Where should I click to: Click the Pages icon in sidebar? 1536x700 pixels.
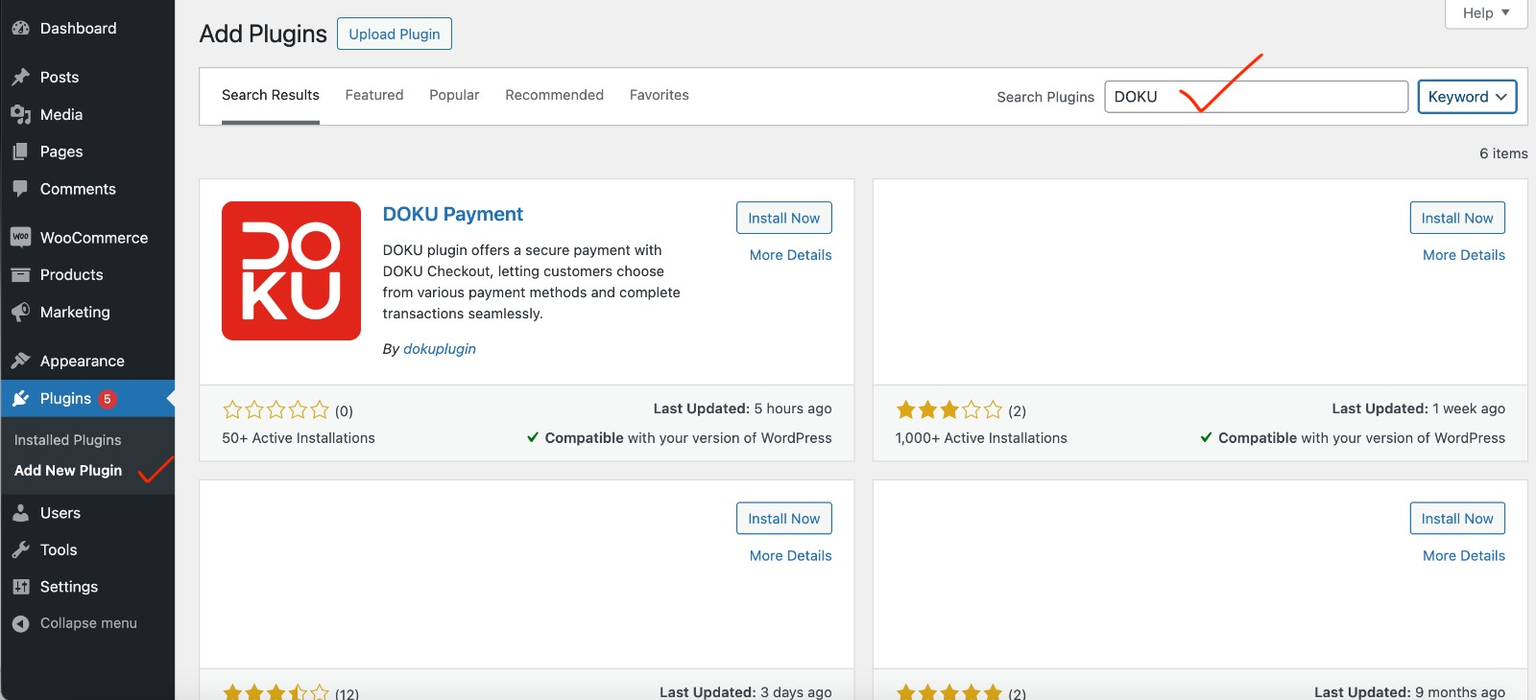pyautogui.click(x=20, y=152)
